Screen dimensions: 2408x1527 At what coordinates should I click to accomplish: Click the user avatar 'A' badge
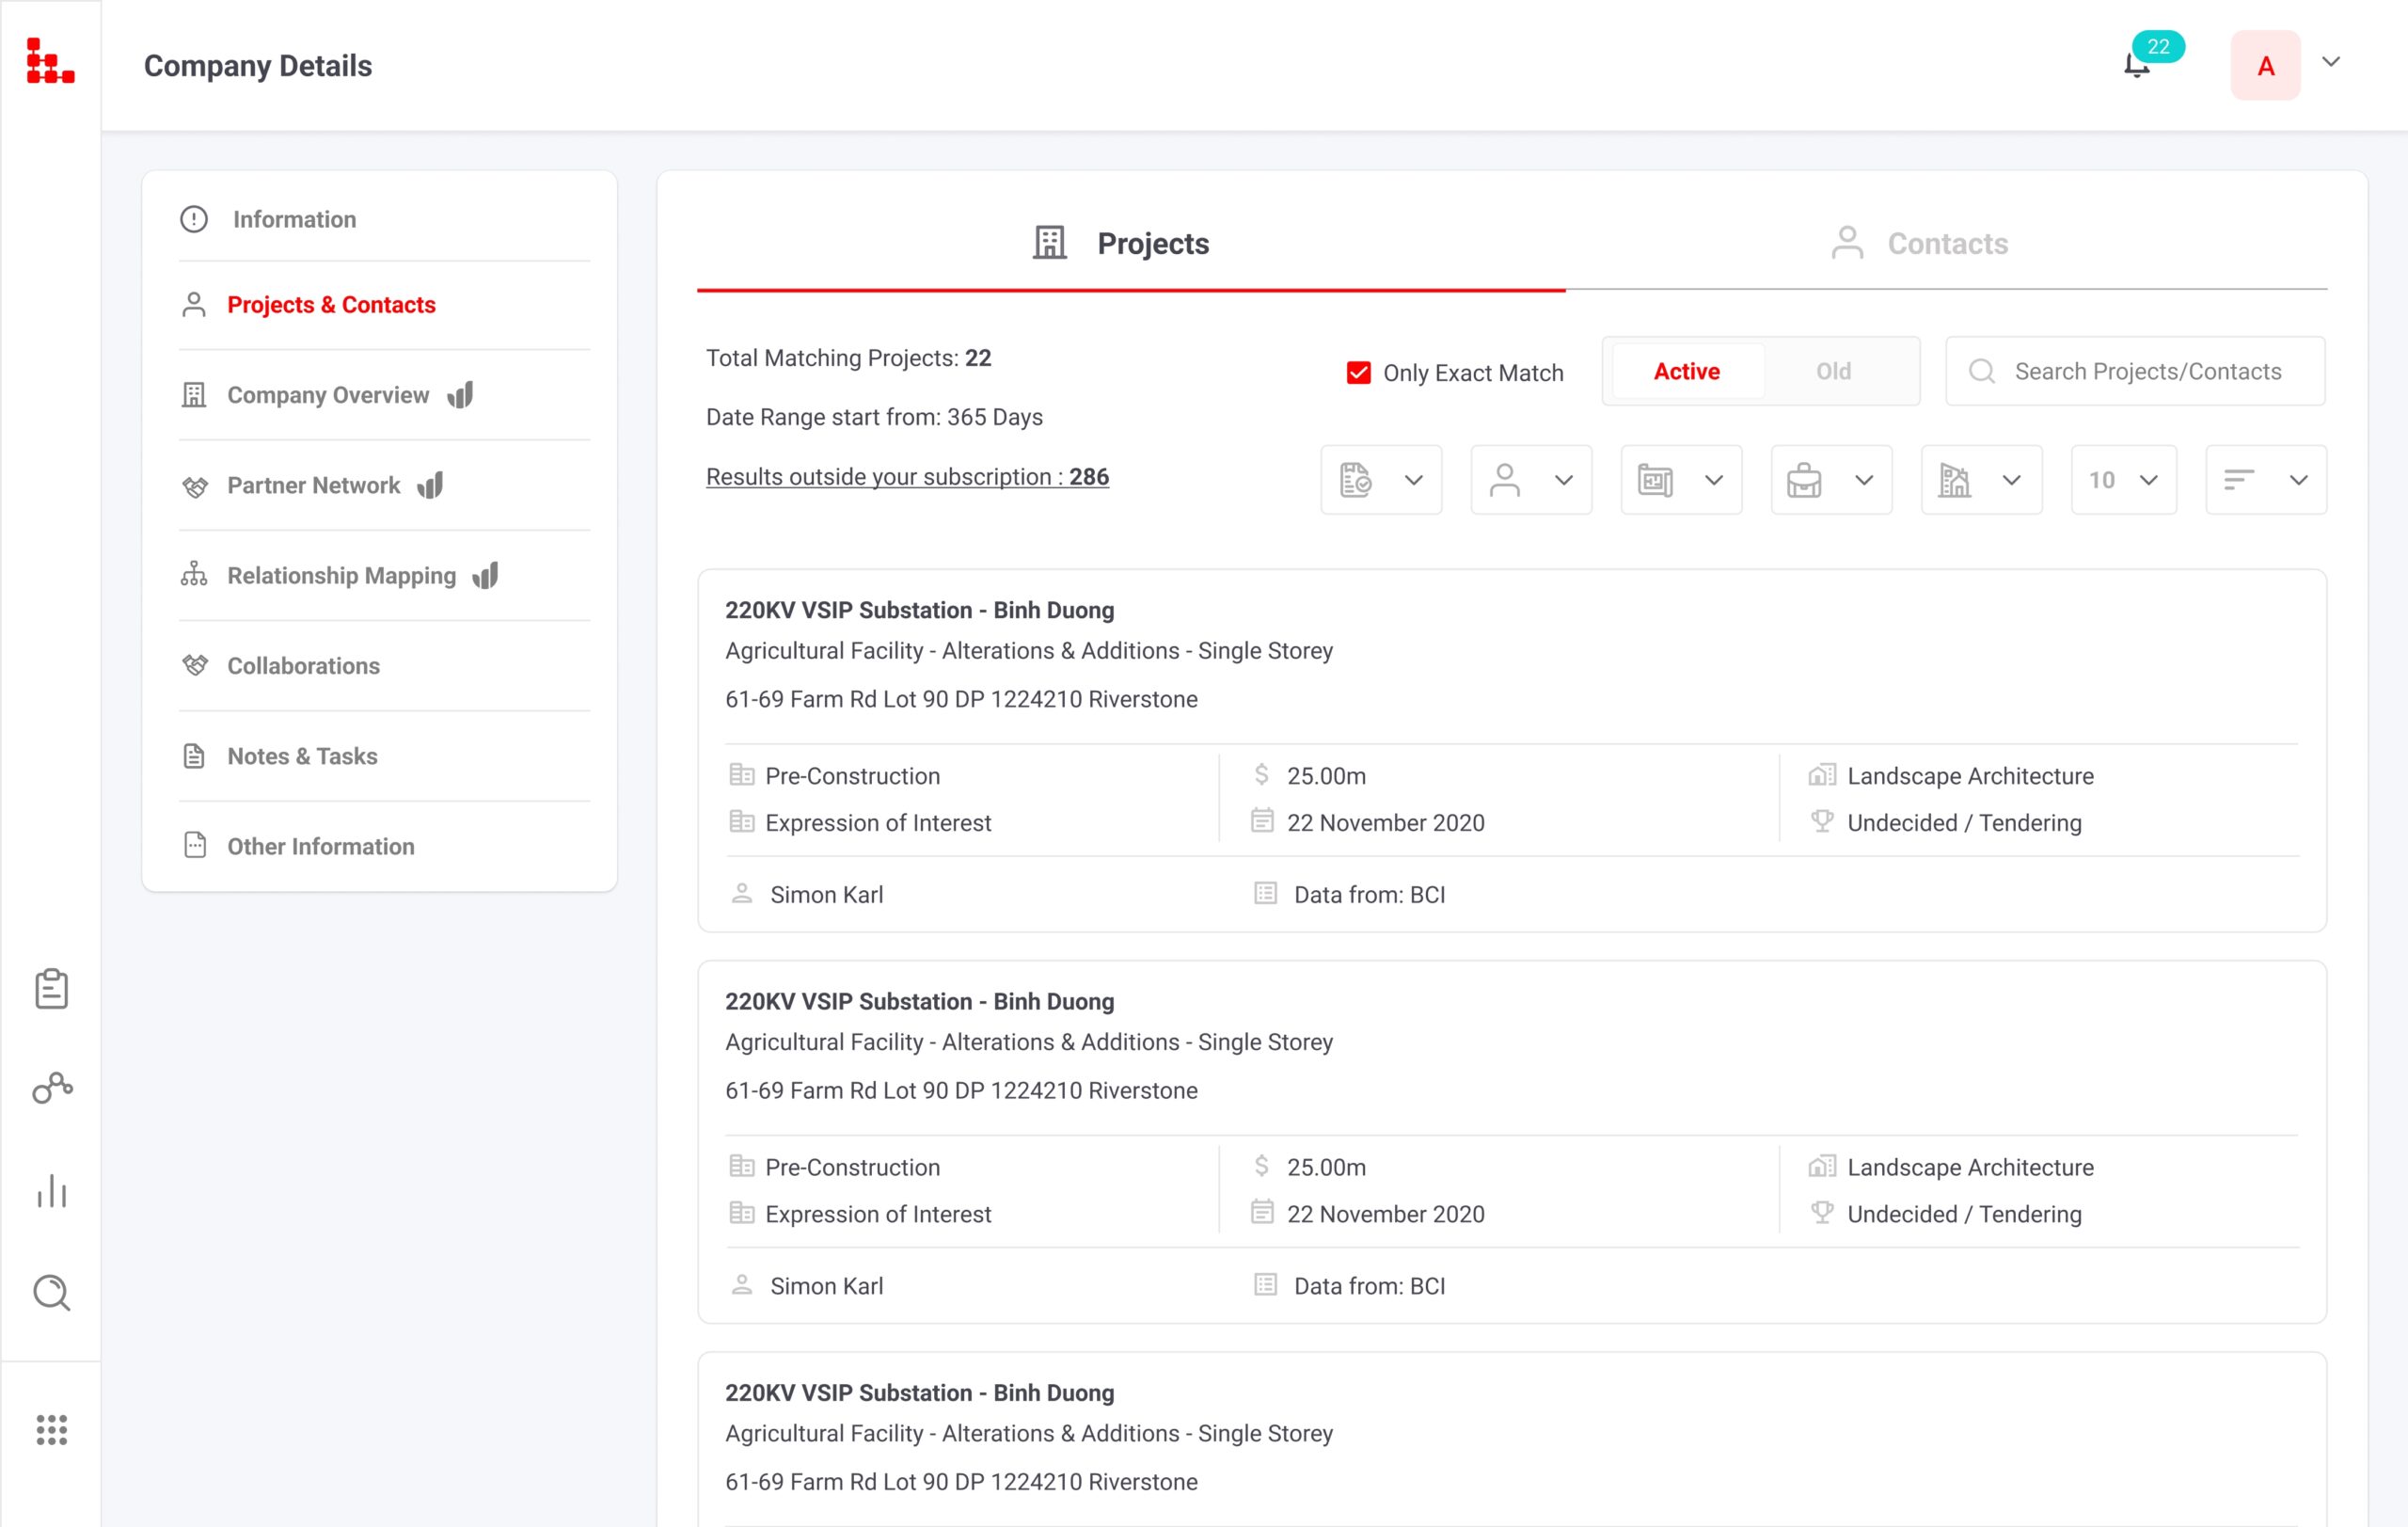[2265, 65]
